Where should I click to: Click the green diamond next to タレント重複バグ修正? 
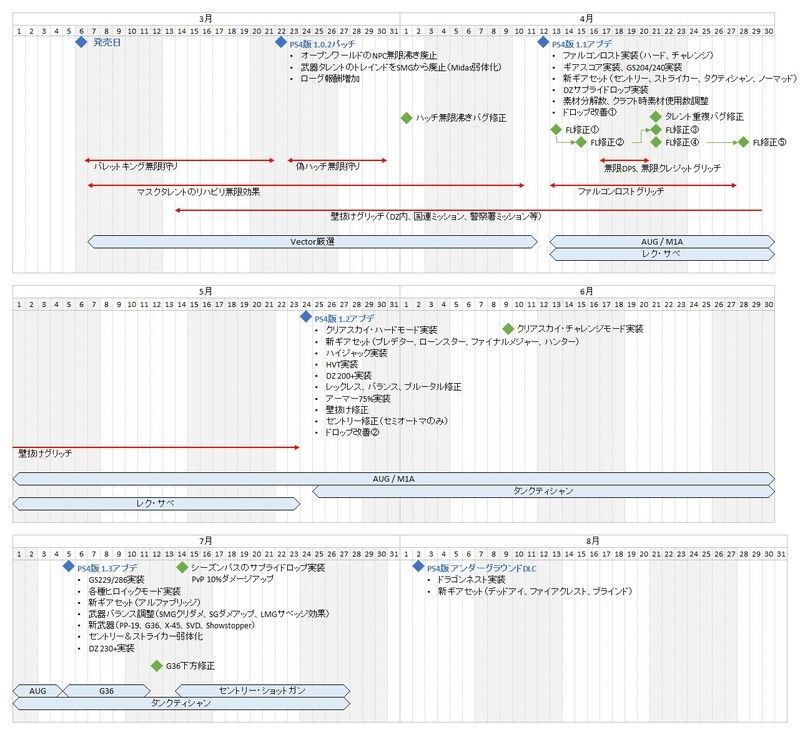(656, 117)
